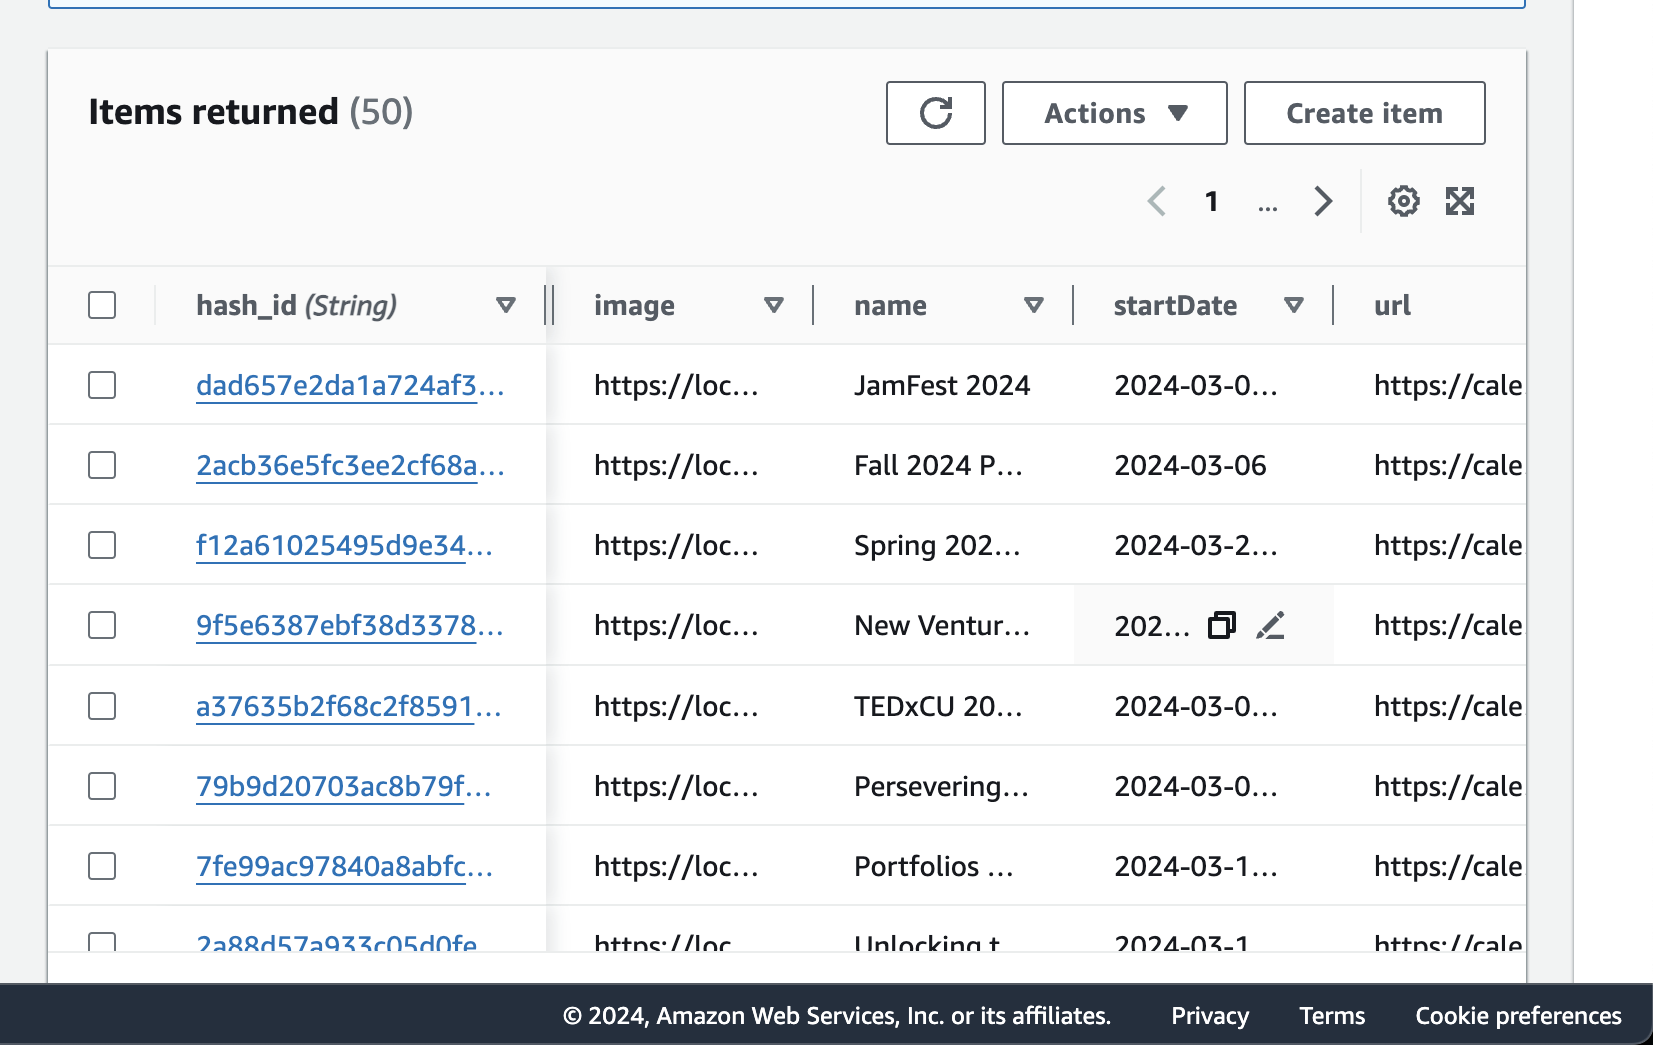Click the New Ventur... name cell
This screenshot has width=1653, height=1045.
(942, 625)
